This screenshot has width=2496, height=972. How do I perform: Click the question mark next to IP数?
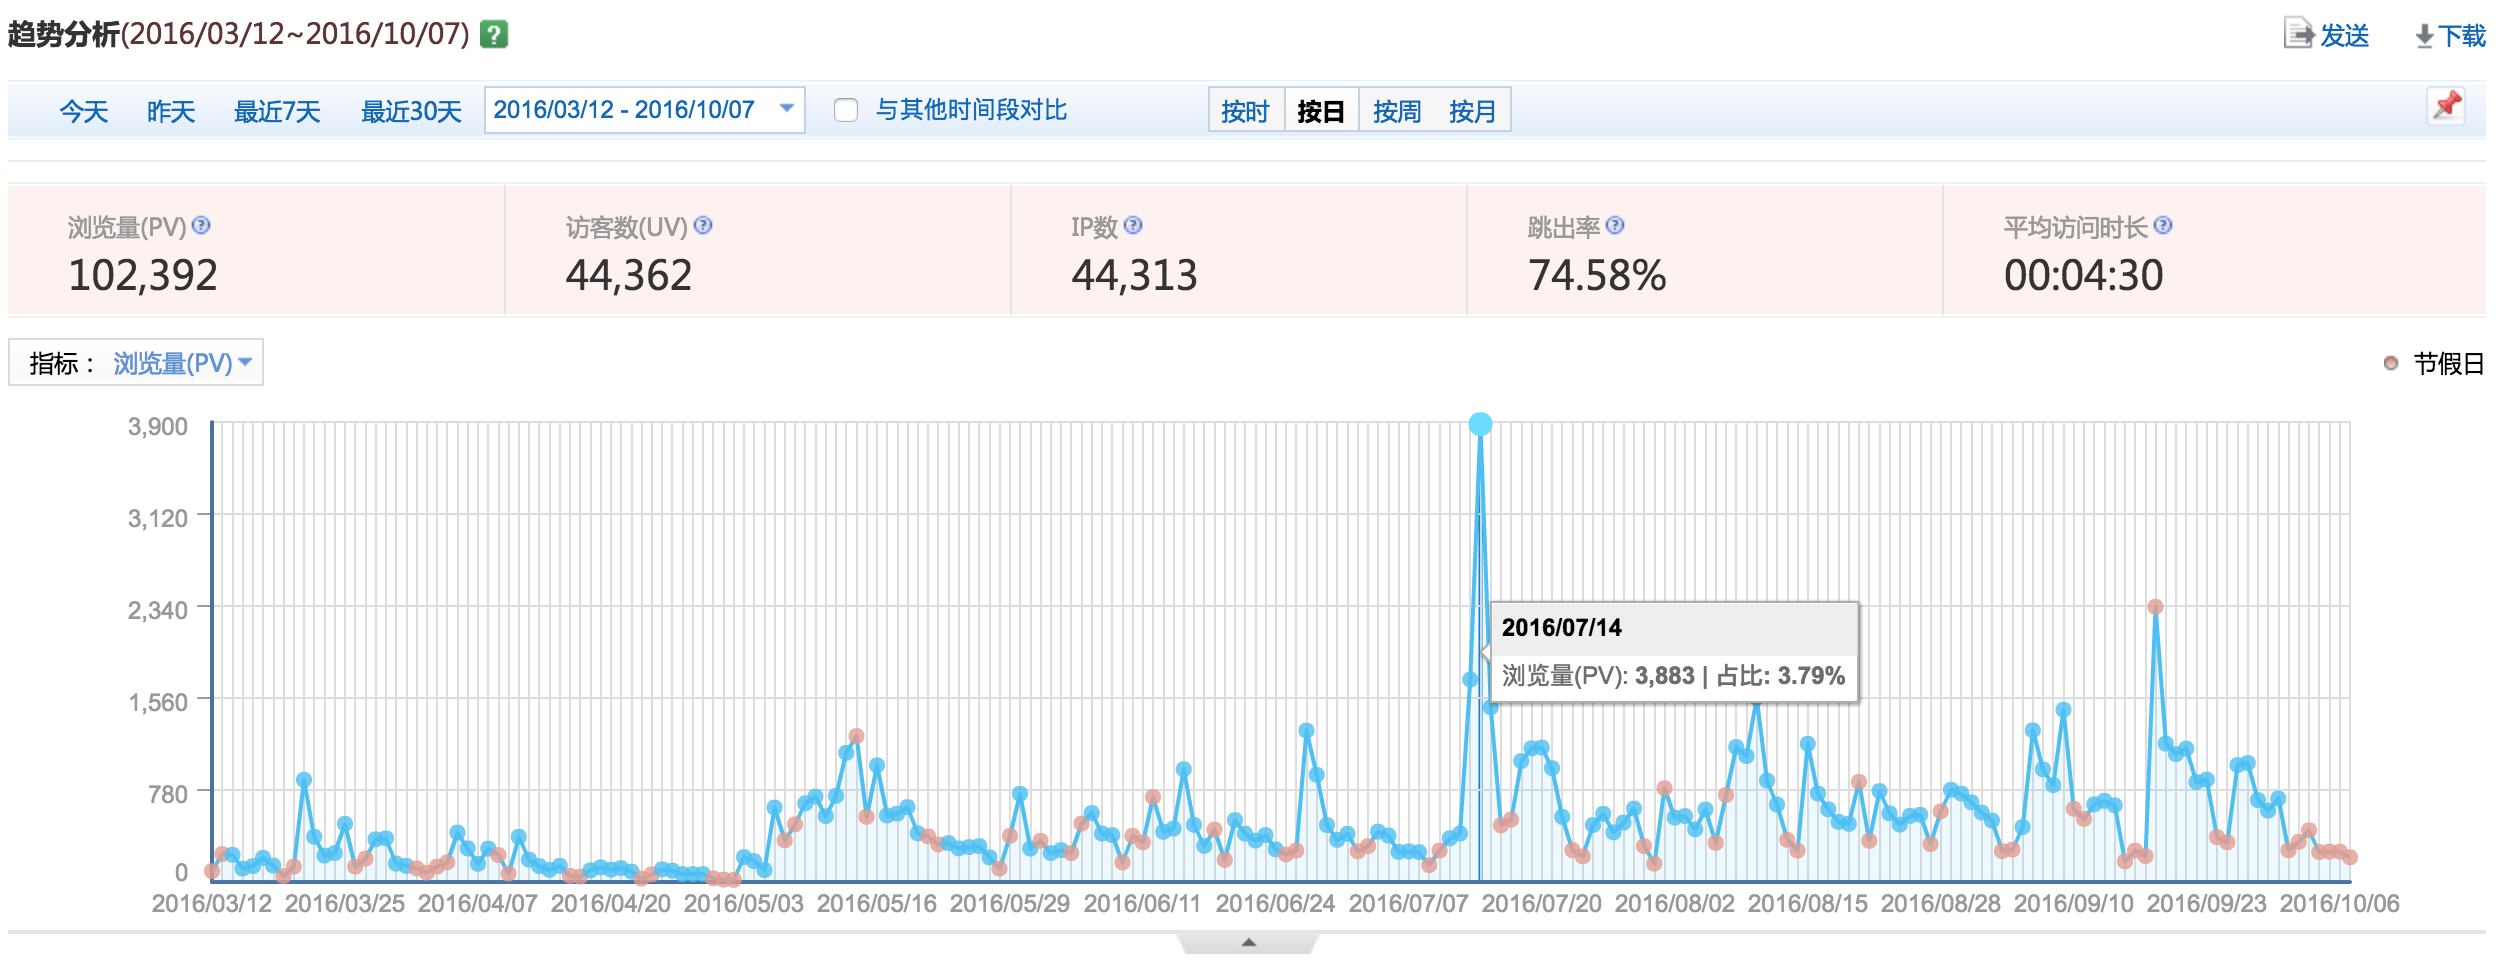pos(1133,227)
